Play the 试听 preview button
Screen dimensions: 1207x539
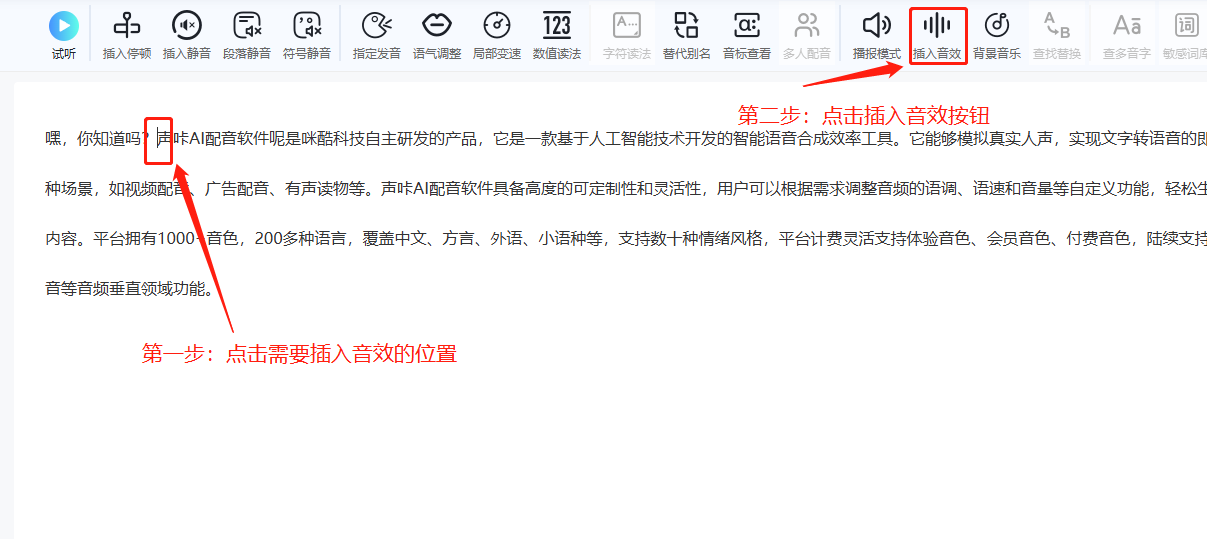click(64, 35)
